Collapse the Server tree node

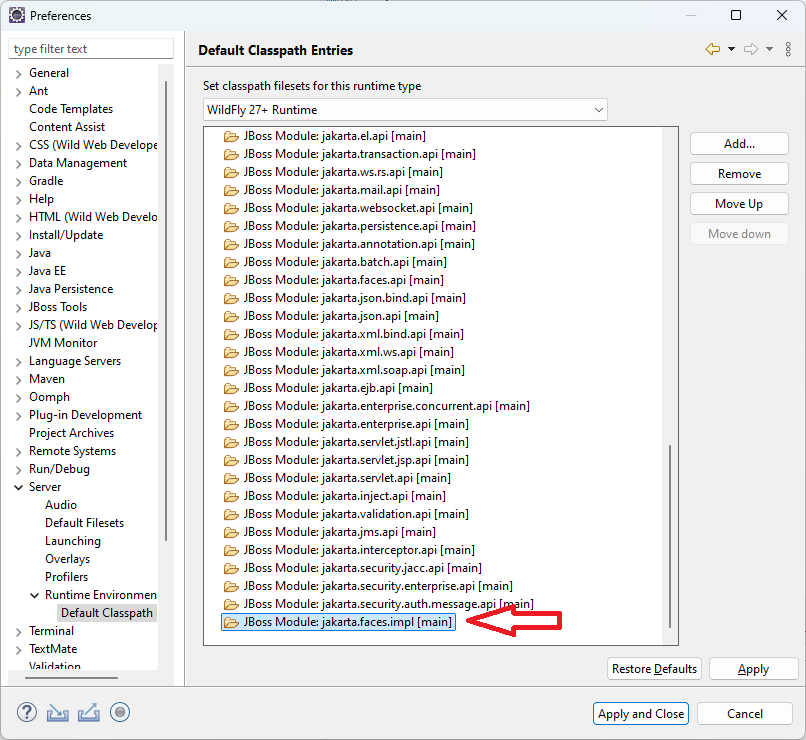coord(19,487)
